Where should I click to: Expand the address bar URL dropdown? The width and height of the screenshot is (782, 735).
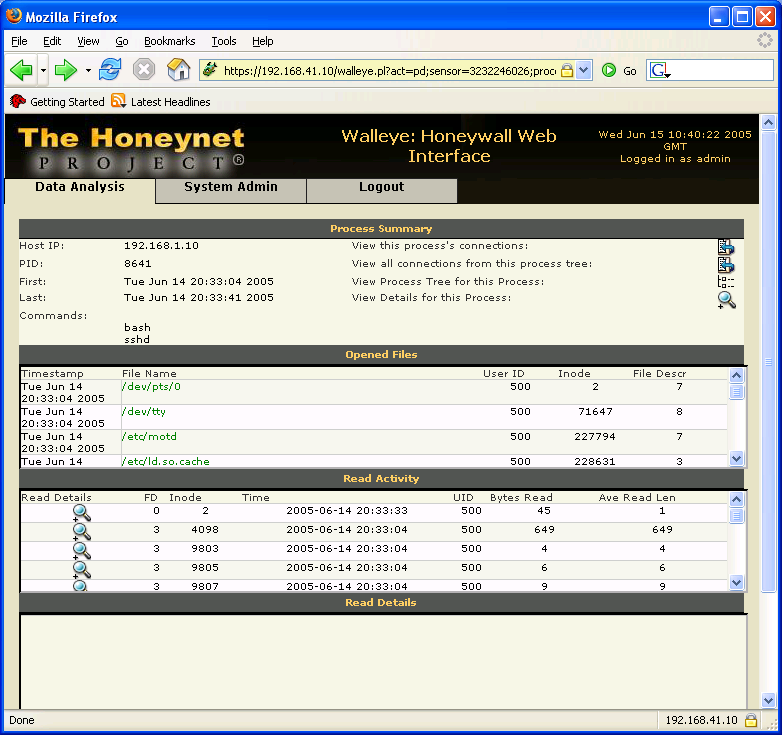click(x=584, y=70)
